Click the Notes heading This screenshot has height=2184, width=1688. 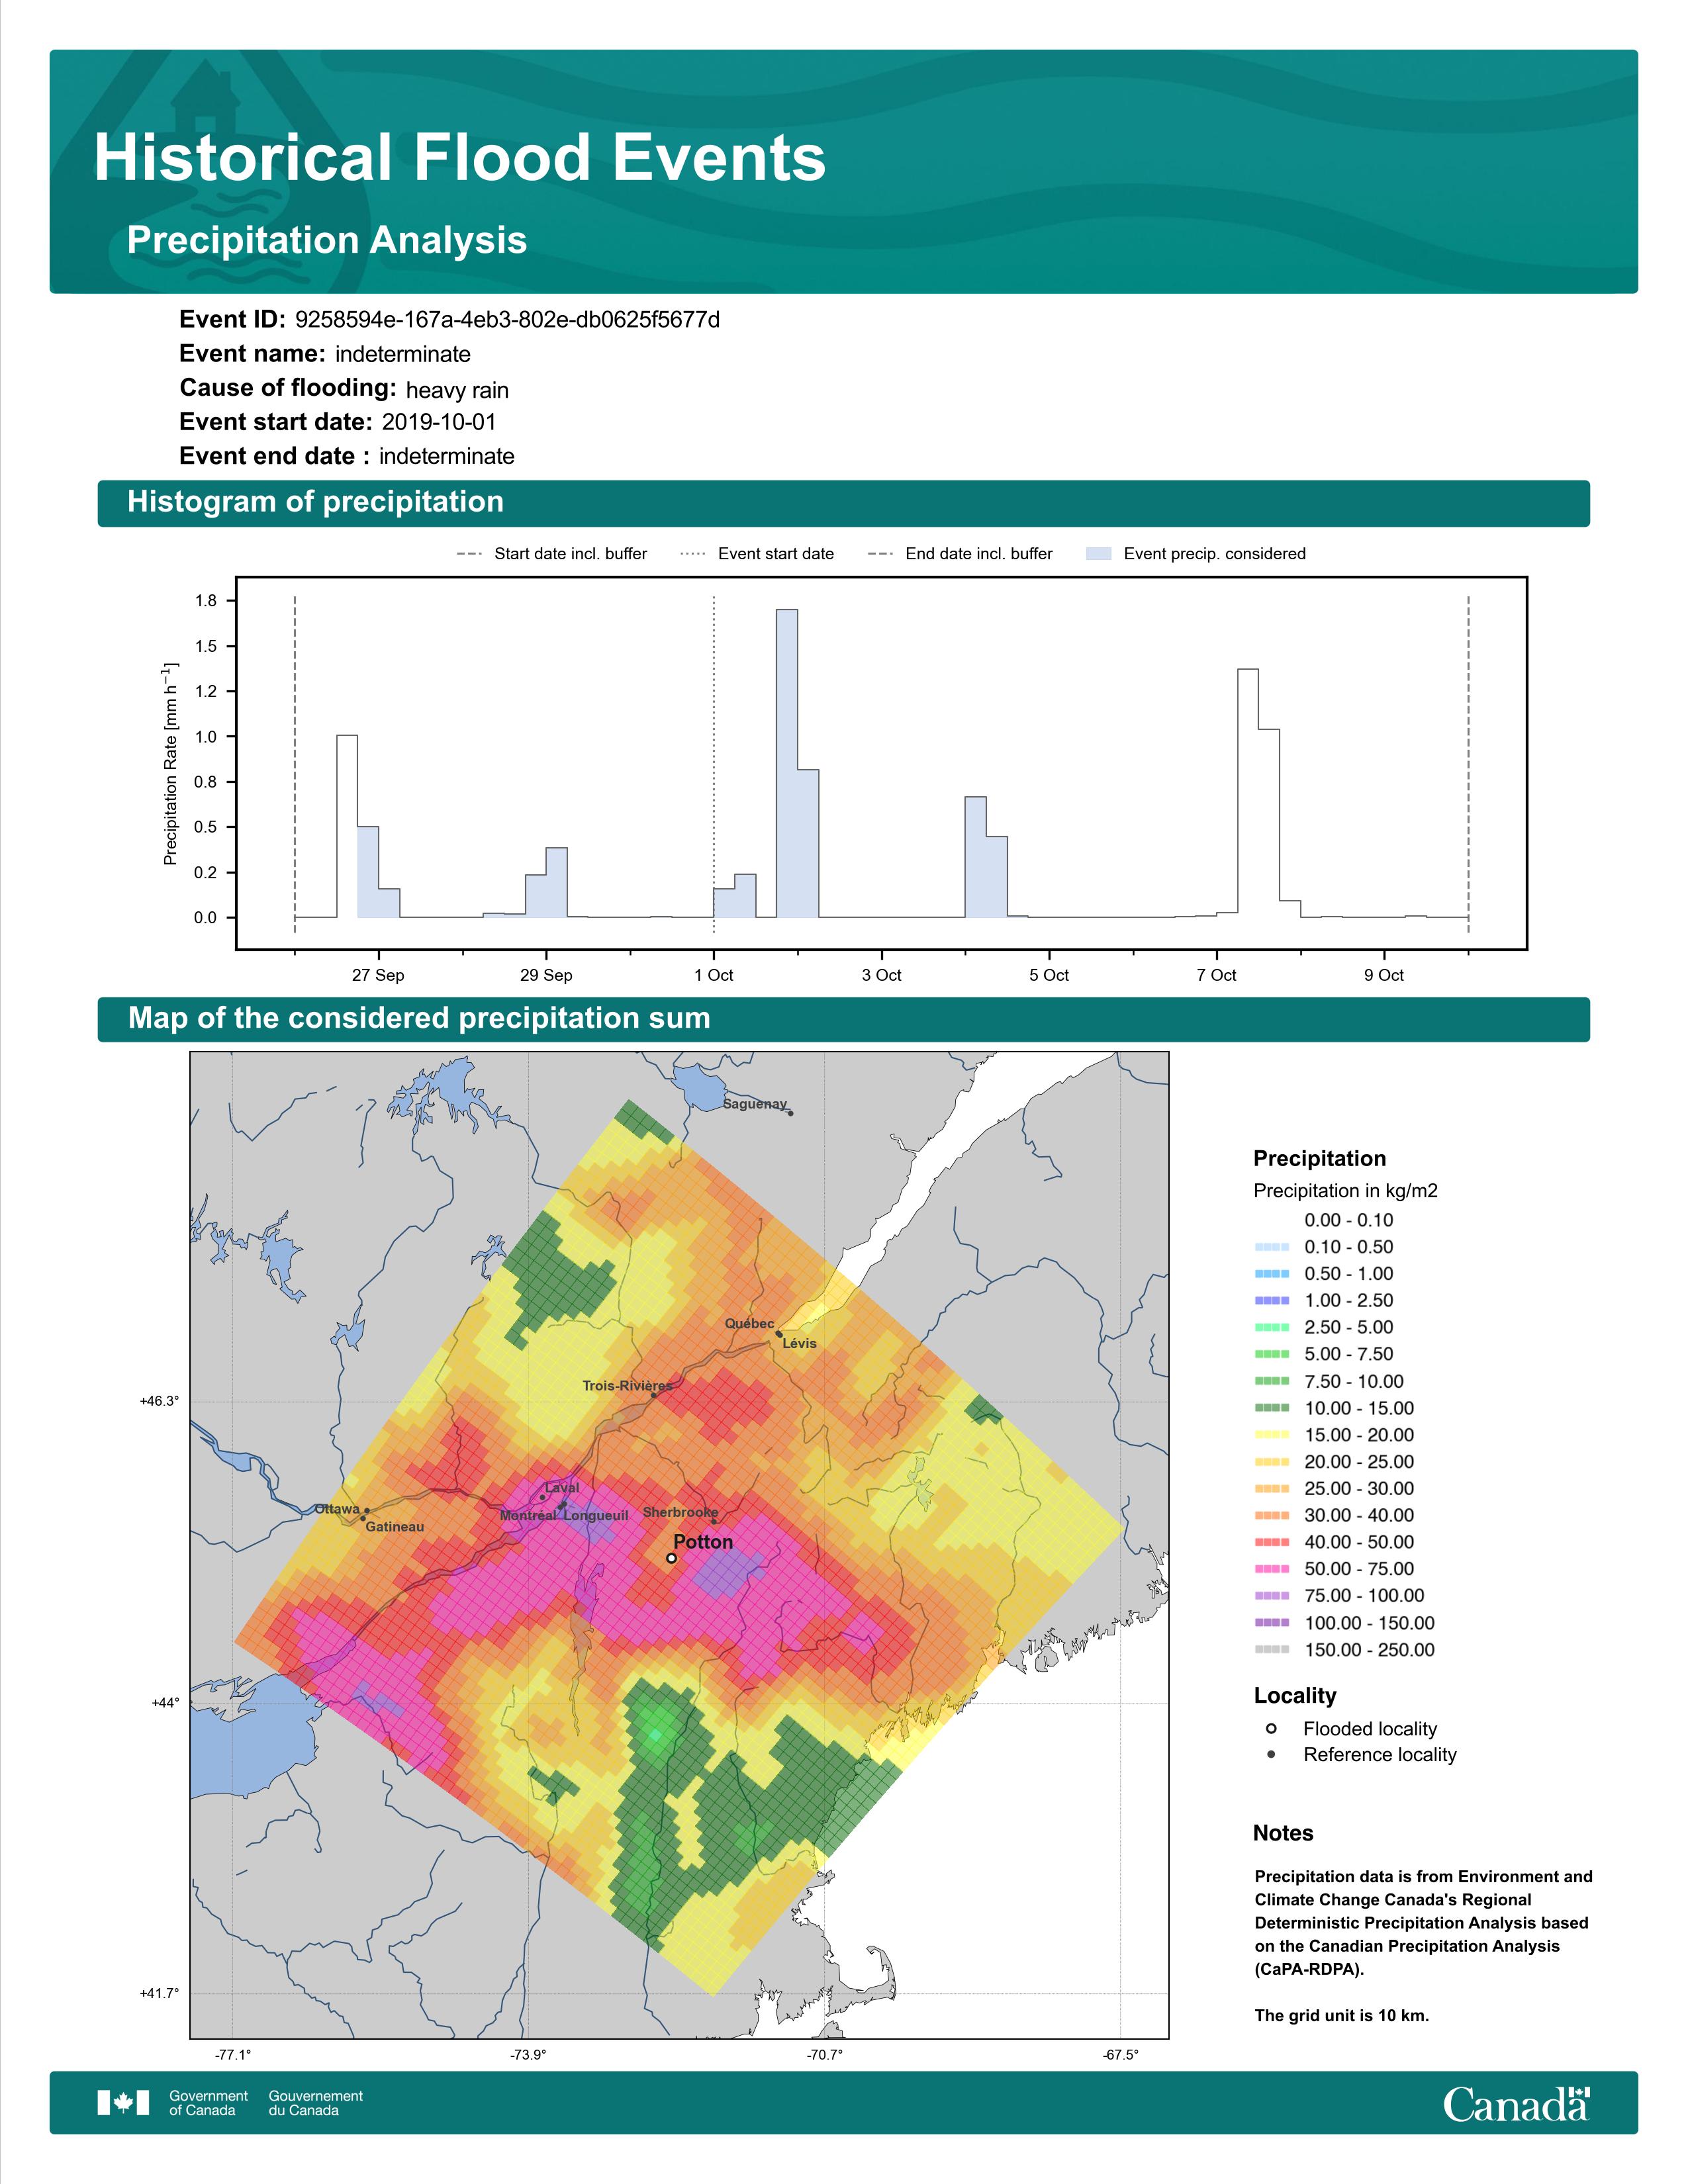[1283, 1833]
